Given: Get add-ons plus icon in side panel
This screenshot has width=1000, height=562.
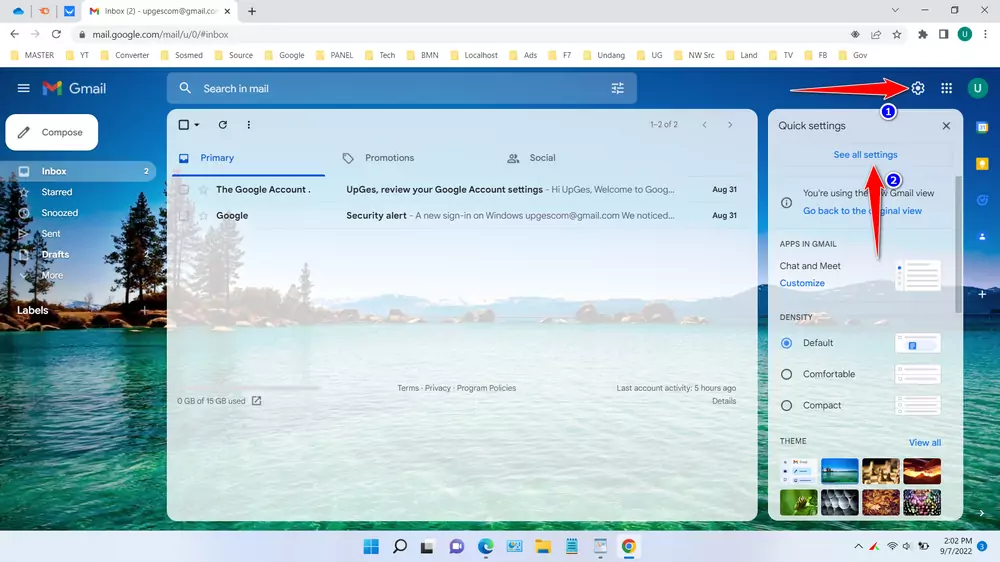Looking at the screenshot, I should click(982, 294).
